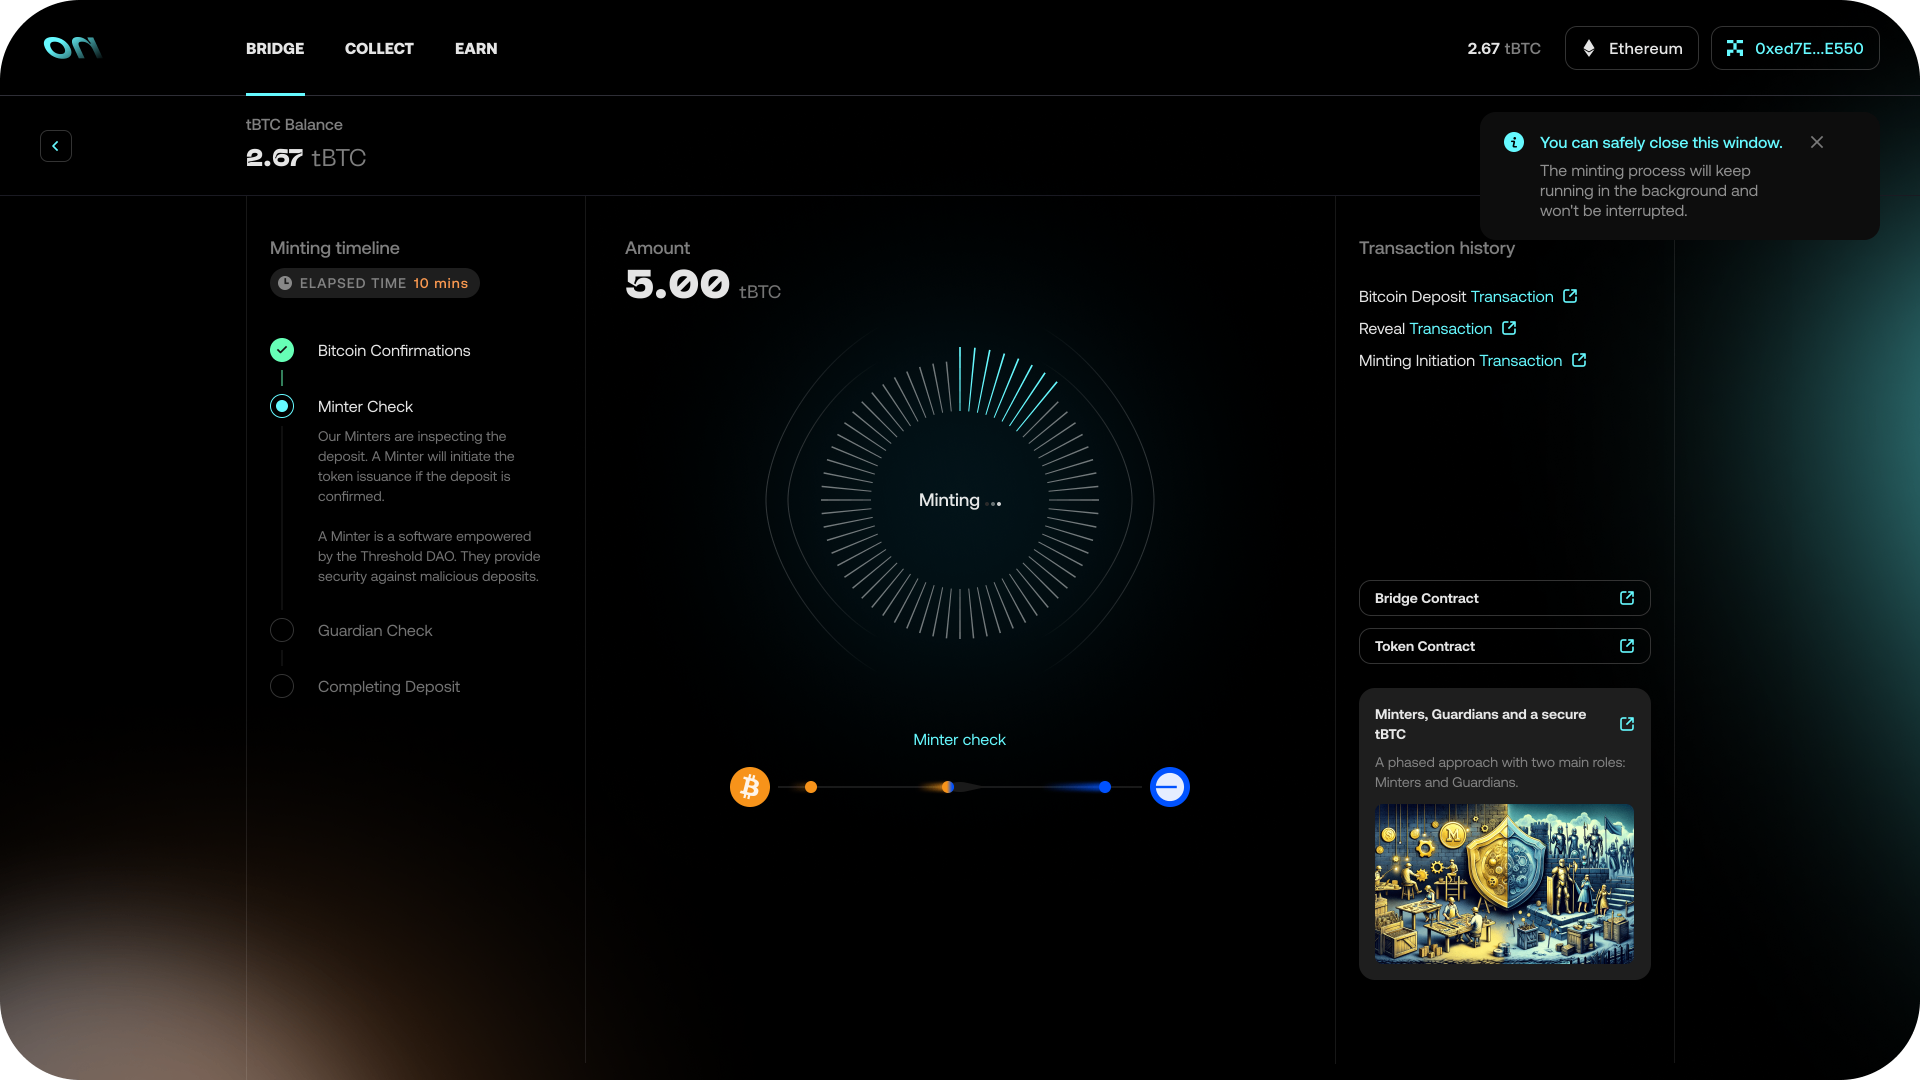Click the app logo in the header
This screenshot has height=1080, width=1920.
(72, 47)
